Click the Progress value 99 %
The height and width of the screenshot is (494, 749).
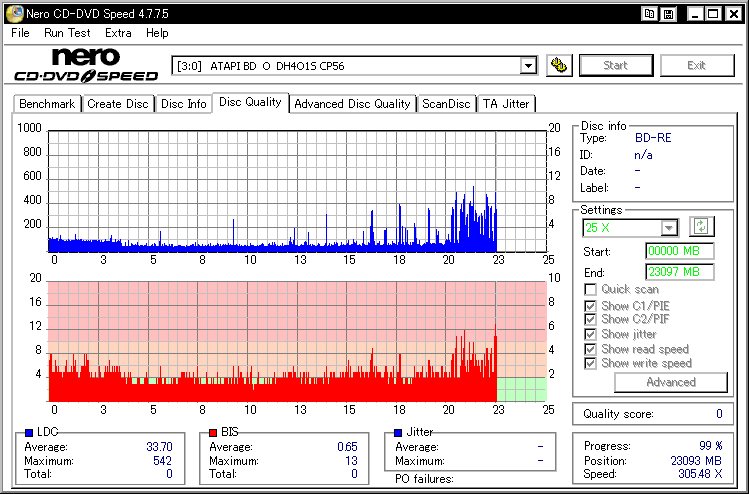711,446
